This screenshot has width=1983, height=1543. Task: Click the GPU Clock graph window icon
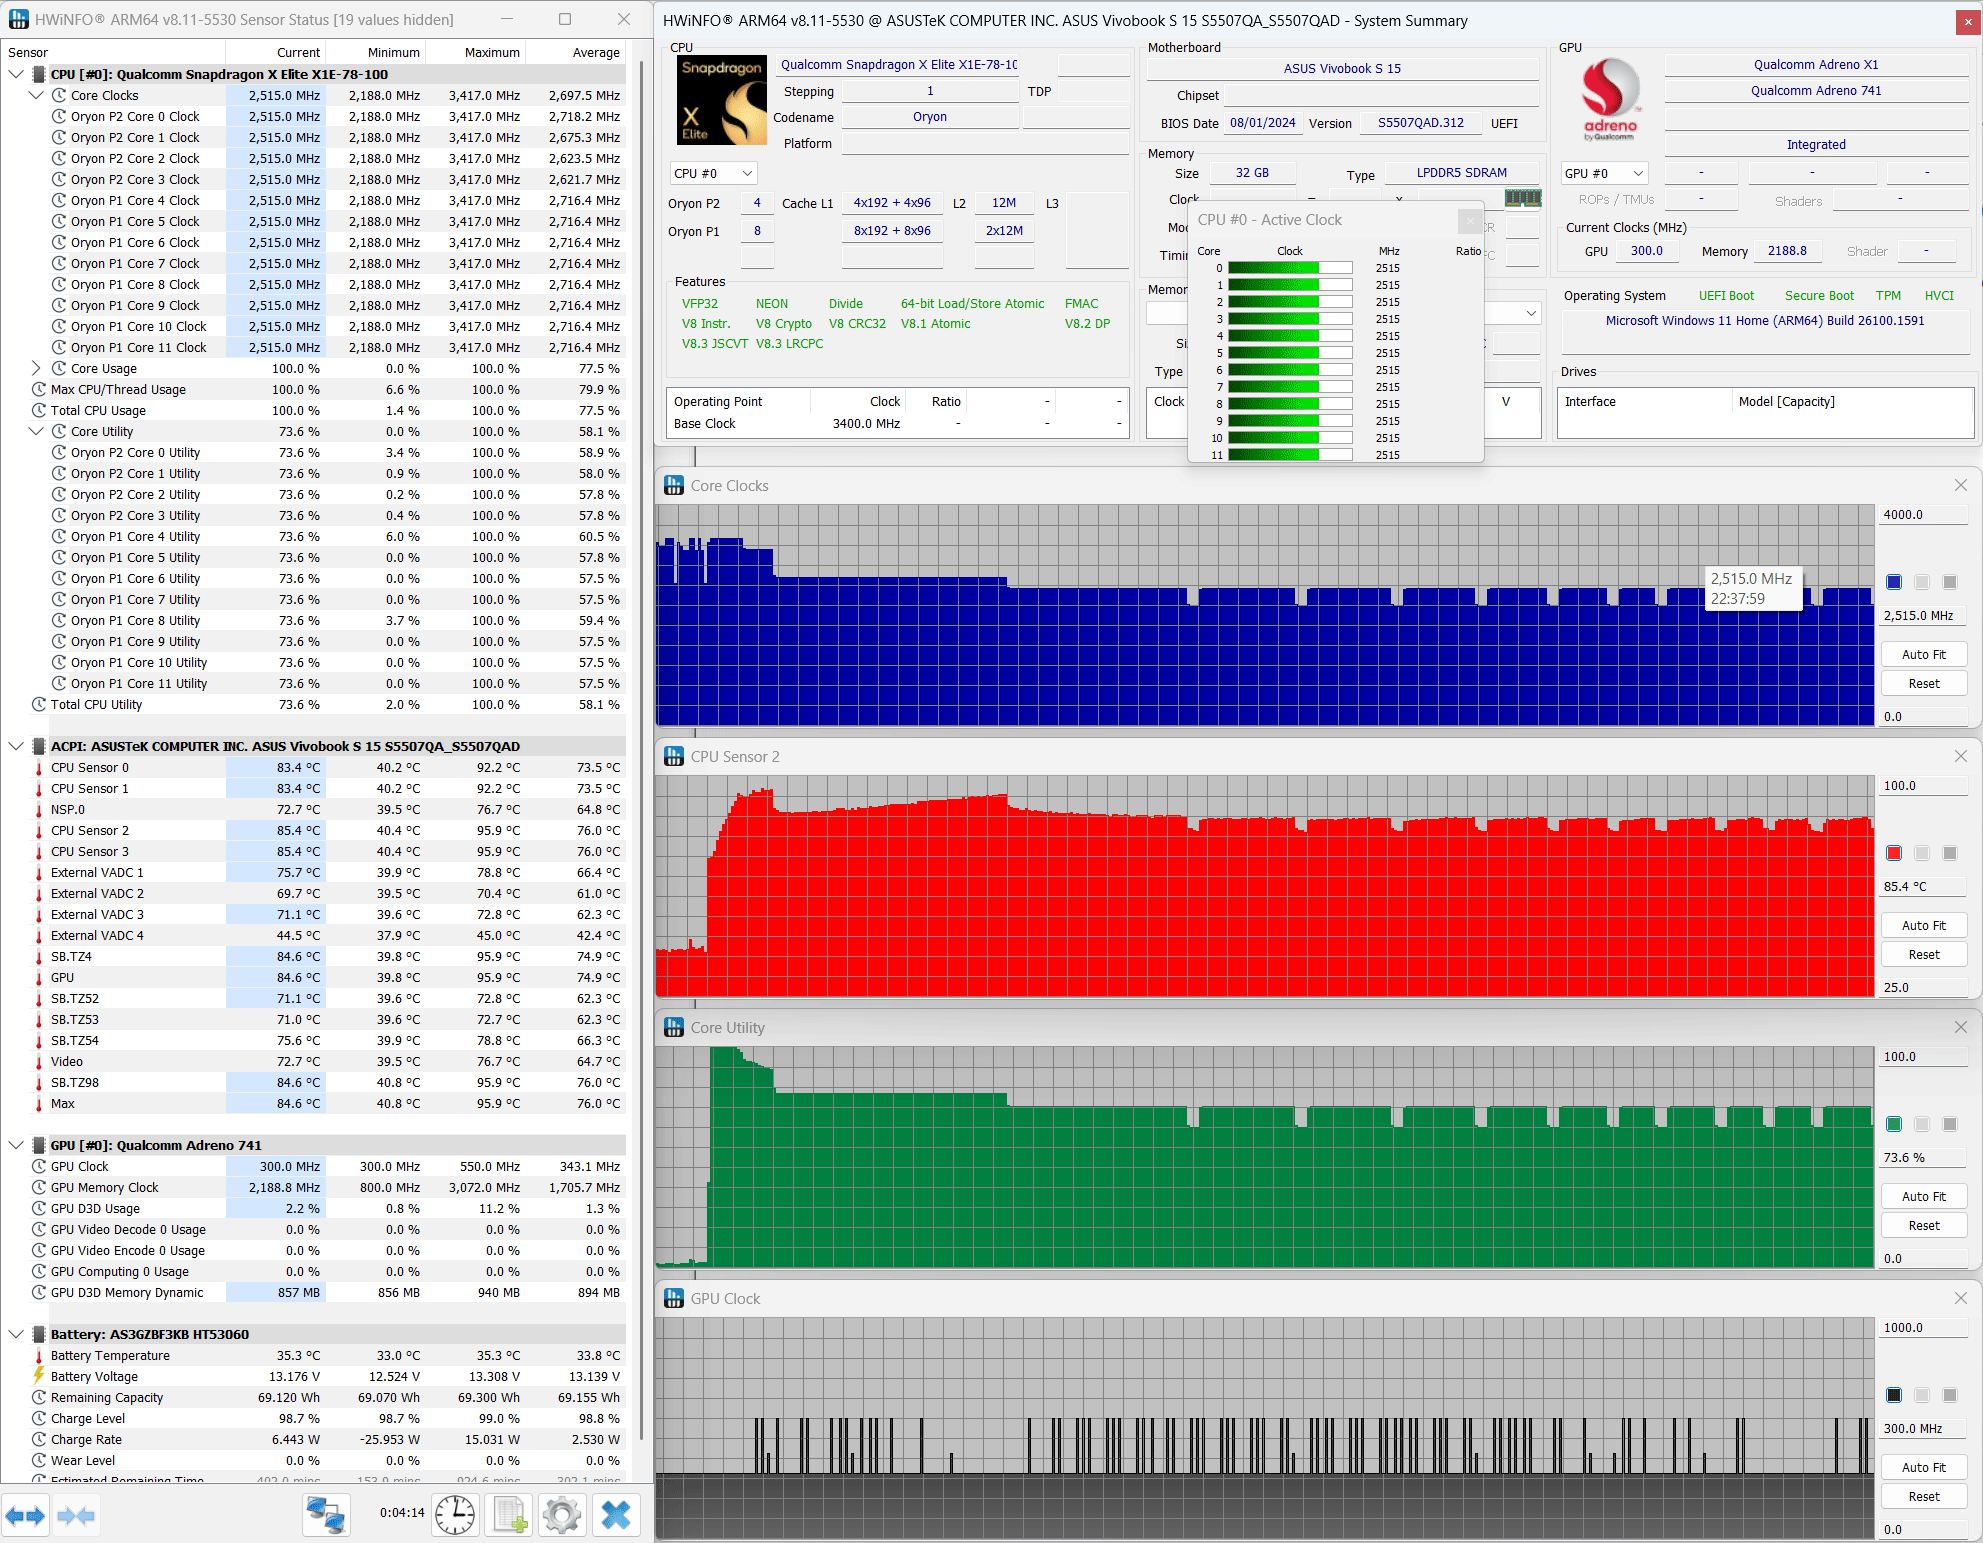tap(675, 1299)
